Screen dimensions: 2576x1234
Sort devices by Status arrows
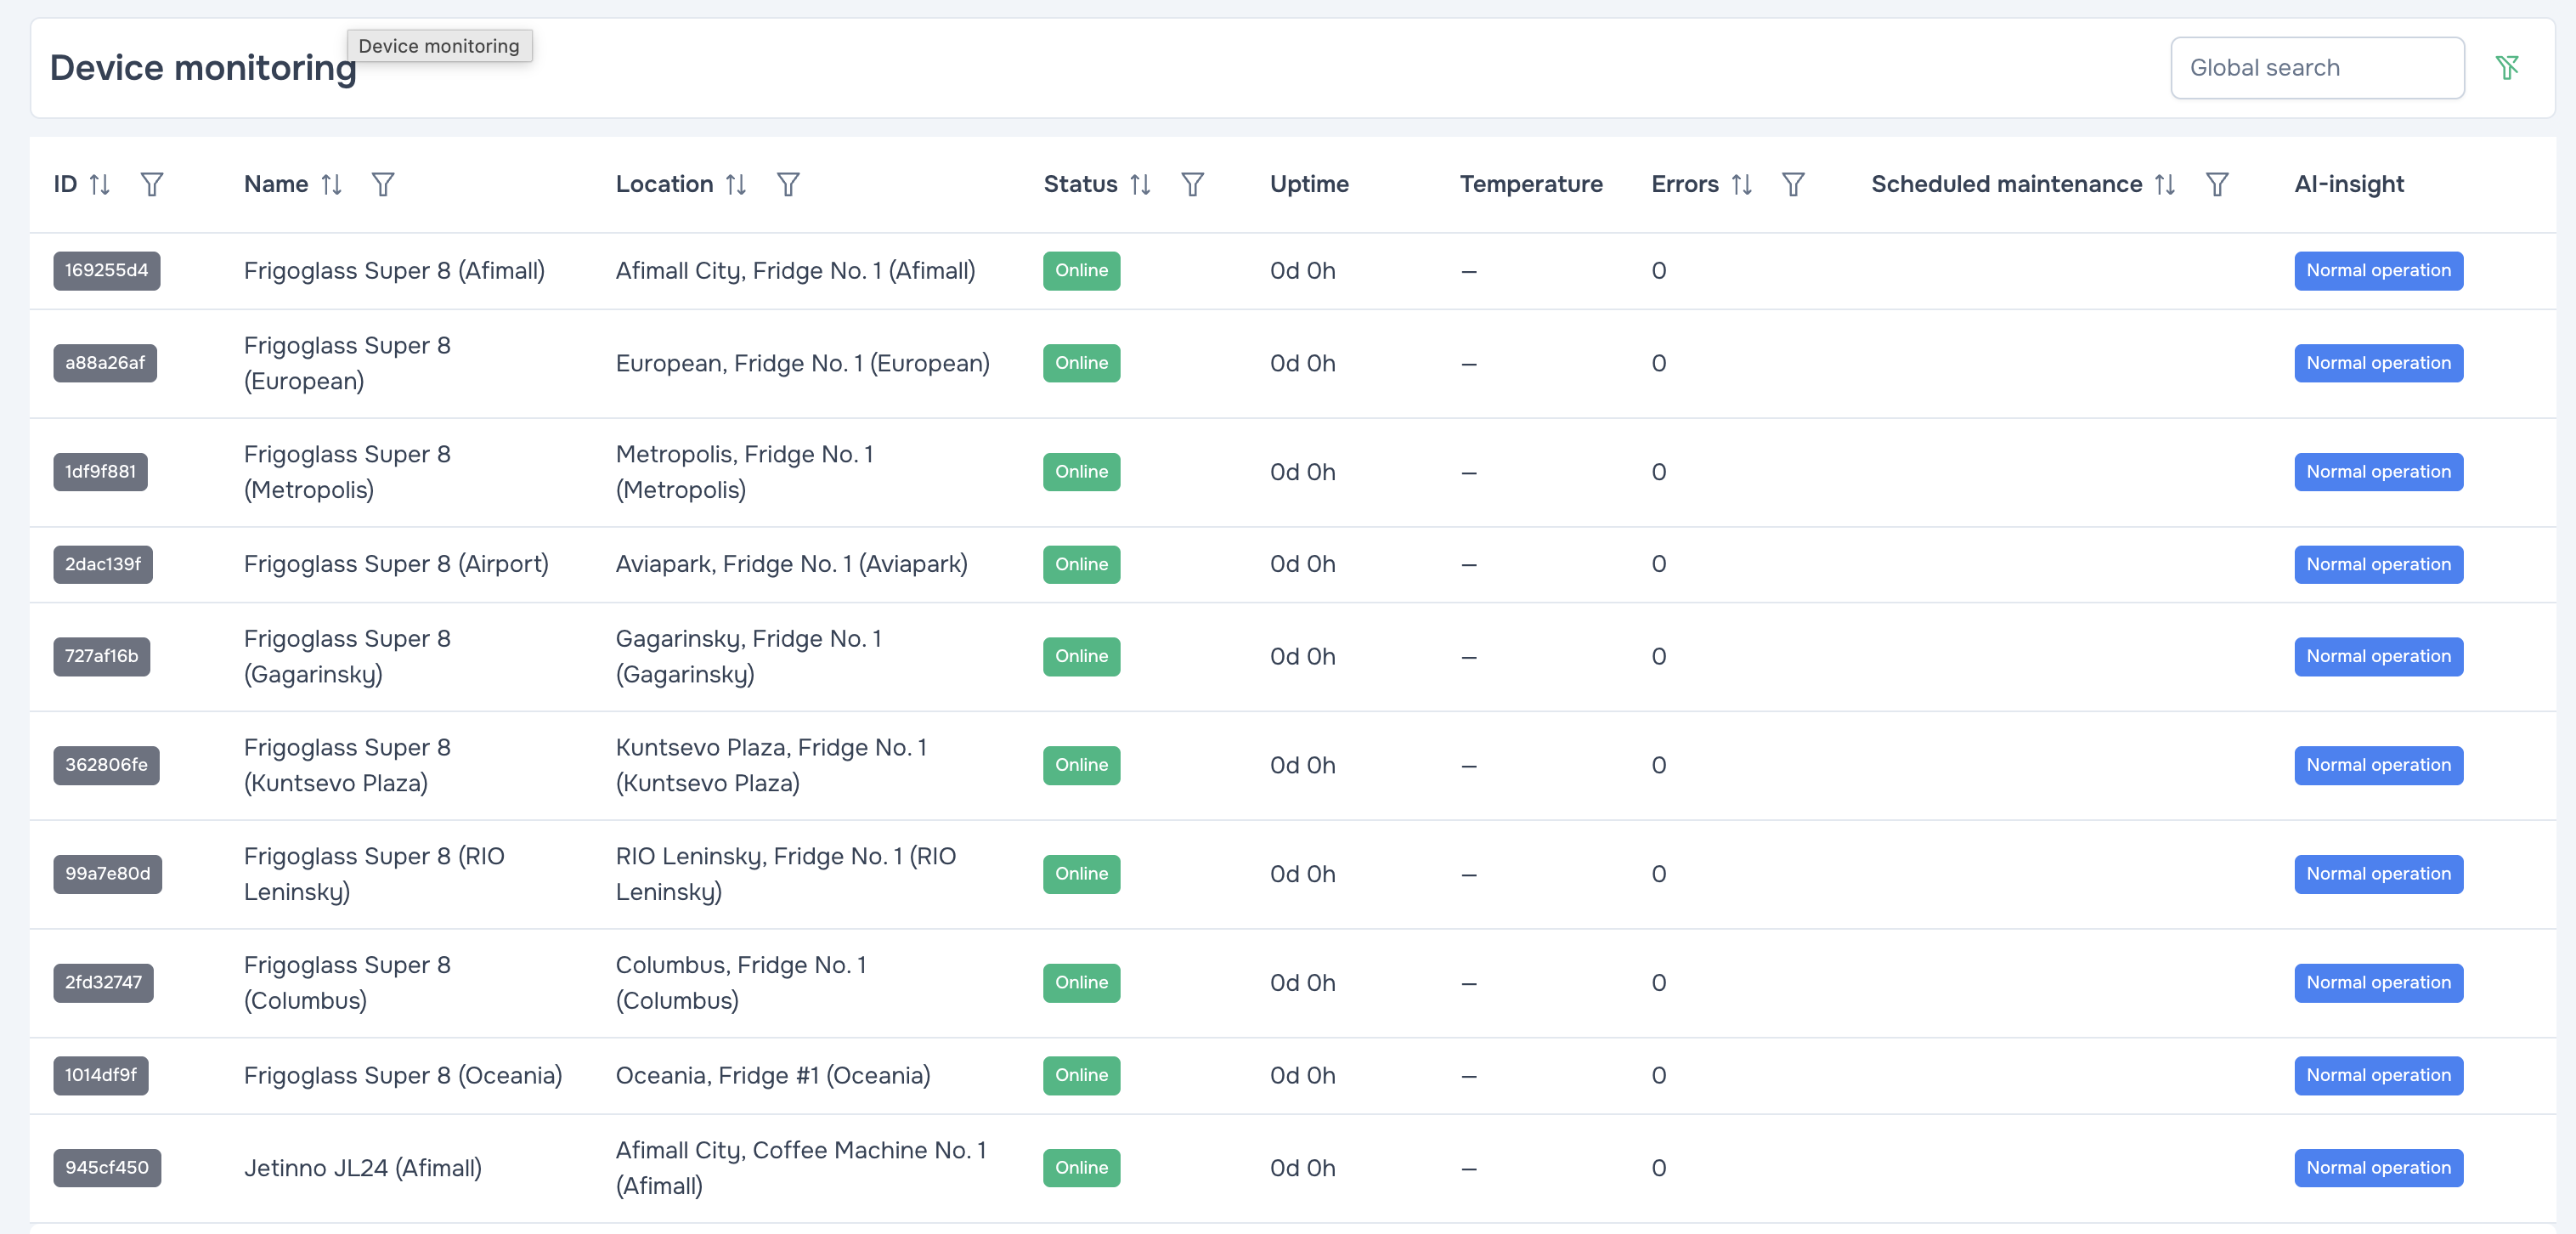tap(1140, 184)
